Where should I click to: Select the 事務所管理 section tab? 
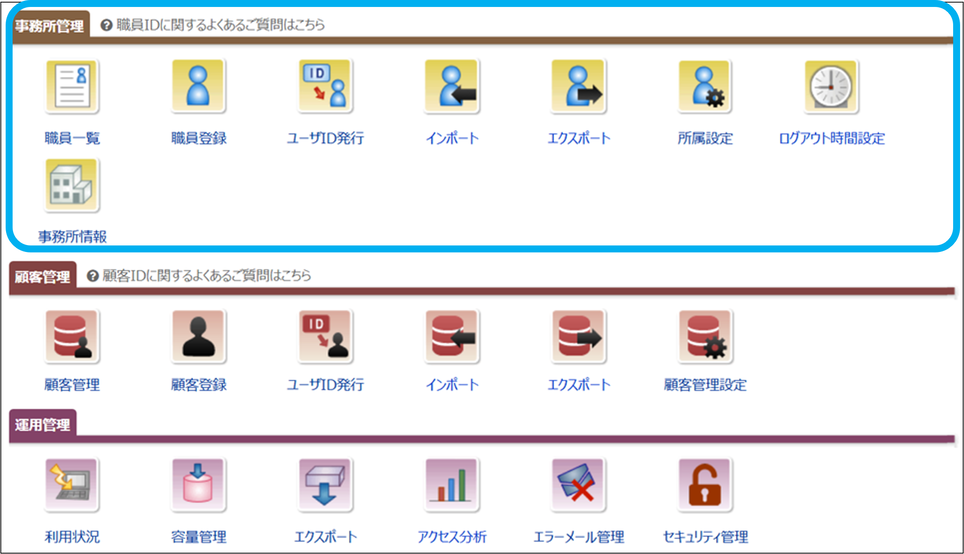pos(50,25)
